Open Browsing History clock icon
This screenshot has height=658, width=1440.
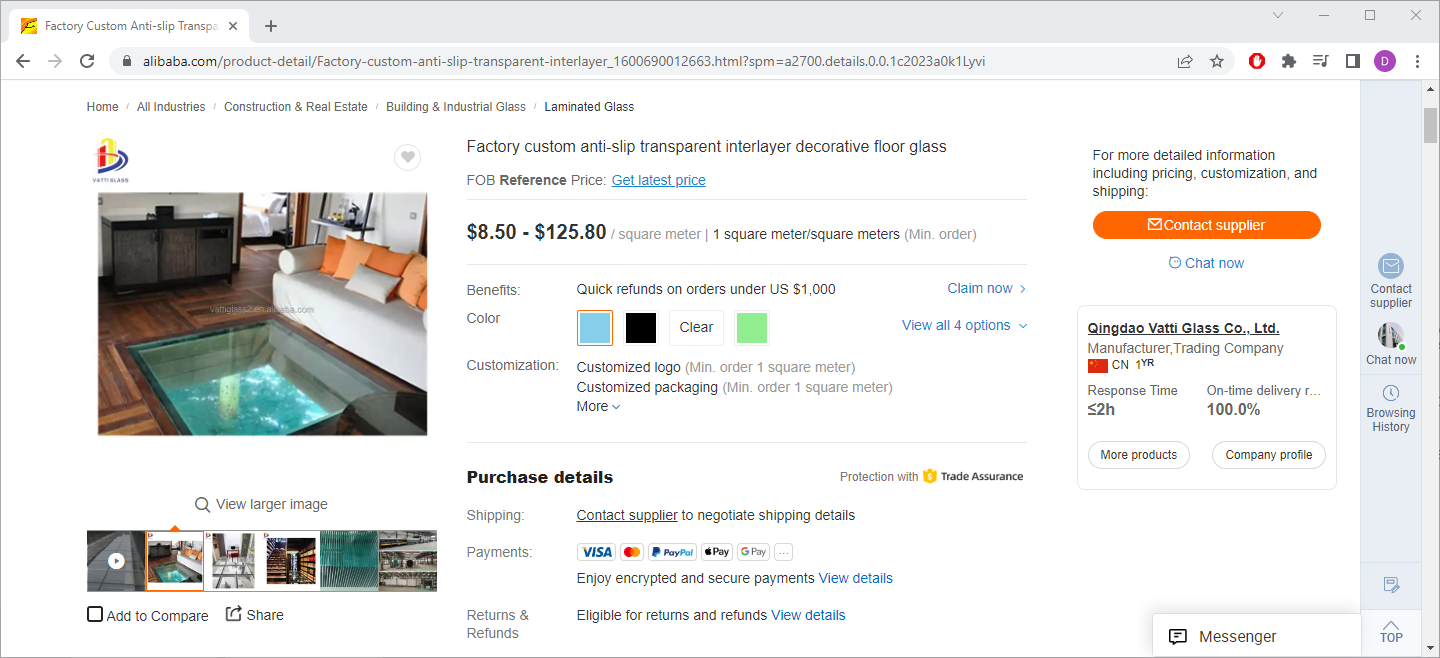coord(1391,393)
